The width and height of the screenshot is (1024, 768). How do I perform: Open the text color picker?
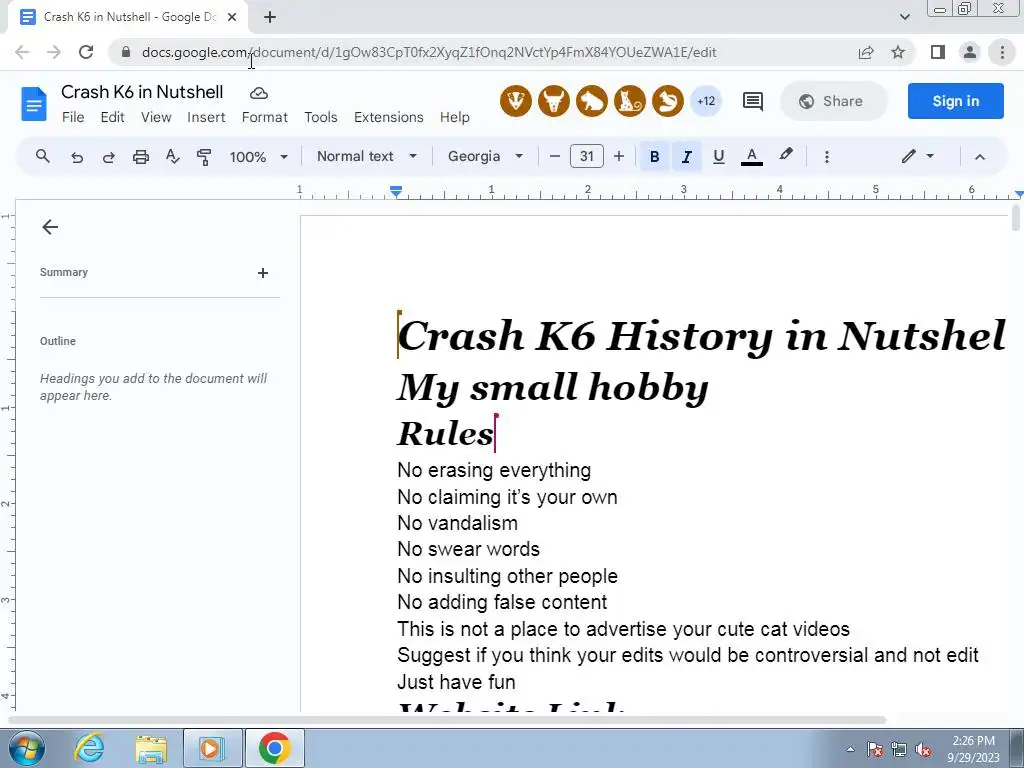[x=752, y=157]
